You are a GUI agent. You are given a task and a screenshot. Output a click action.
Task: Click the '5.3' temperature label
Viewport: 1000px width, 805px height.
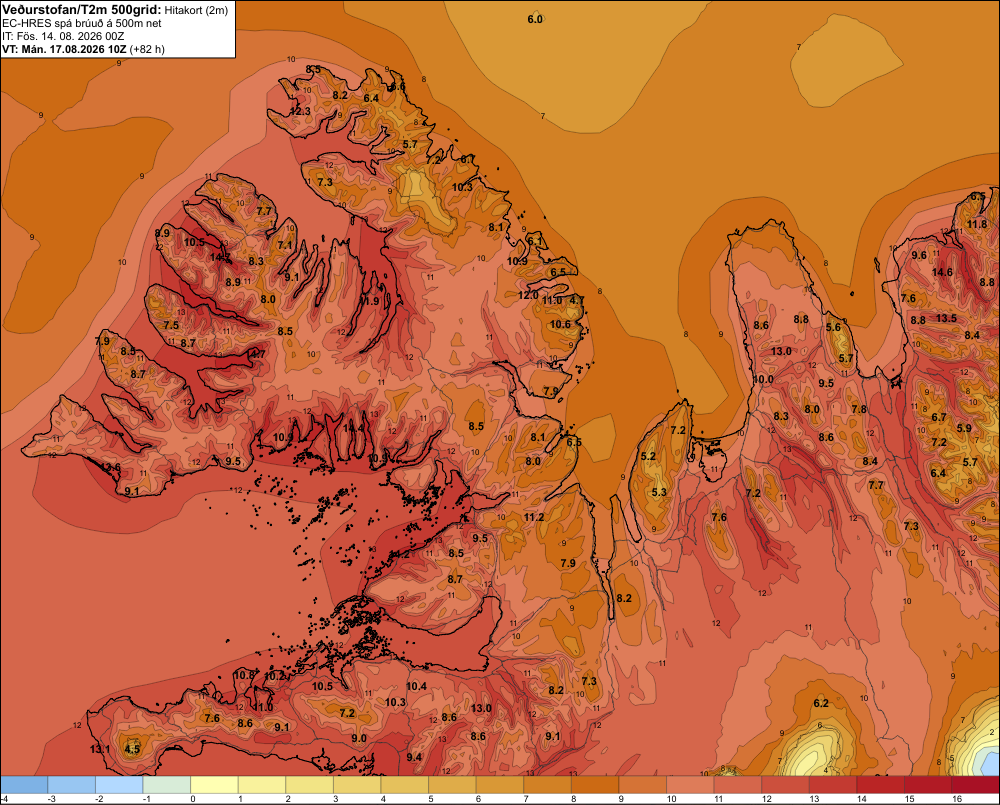click(659, 492)
